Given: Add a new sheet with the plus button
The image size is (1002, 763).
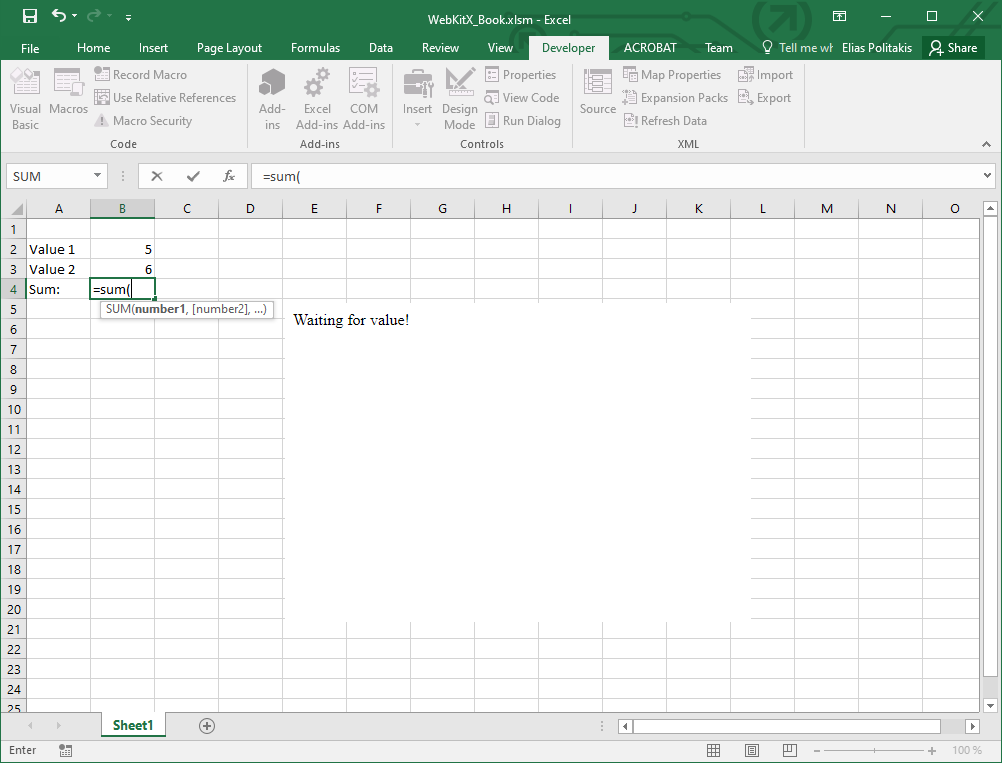Looking at the screenshot, I should pyautogui.click(x=206, y=726).
